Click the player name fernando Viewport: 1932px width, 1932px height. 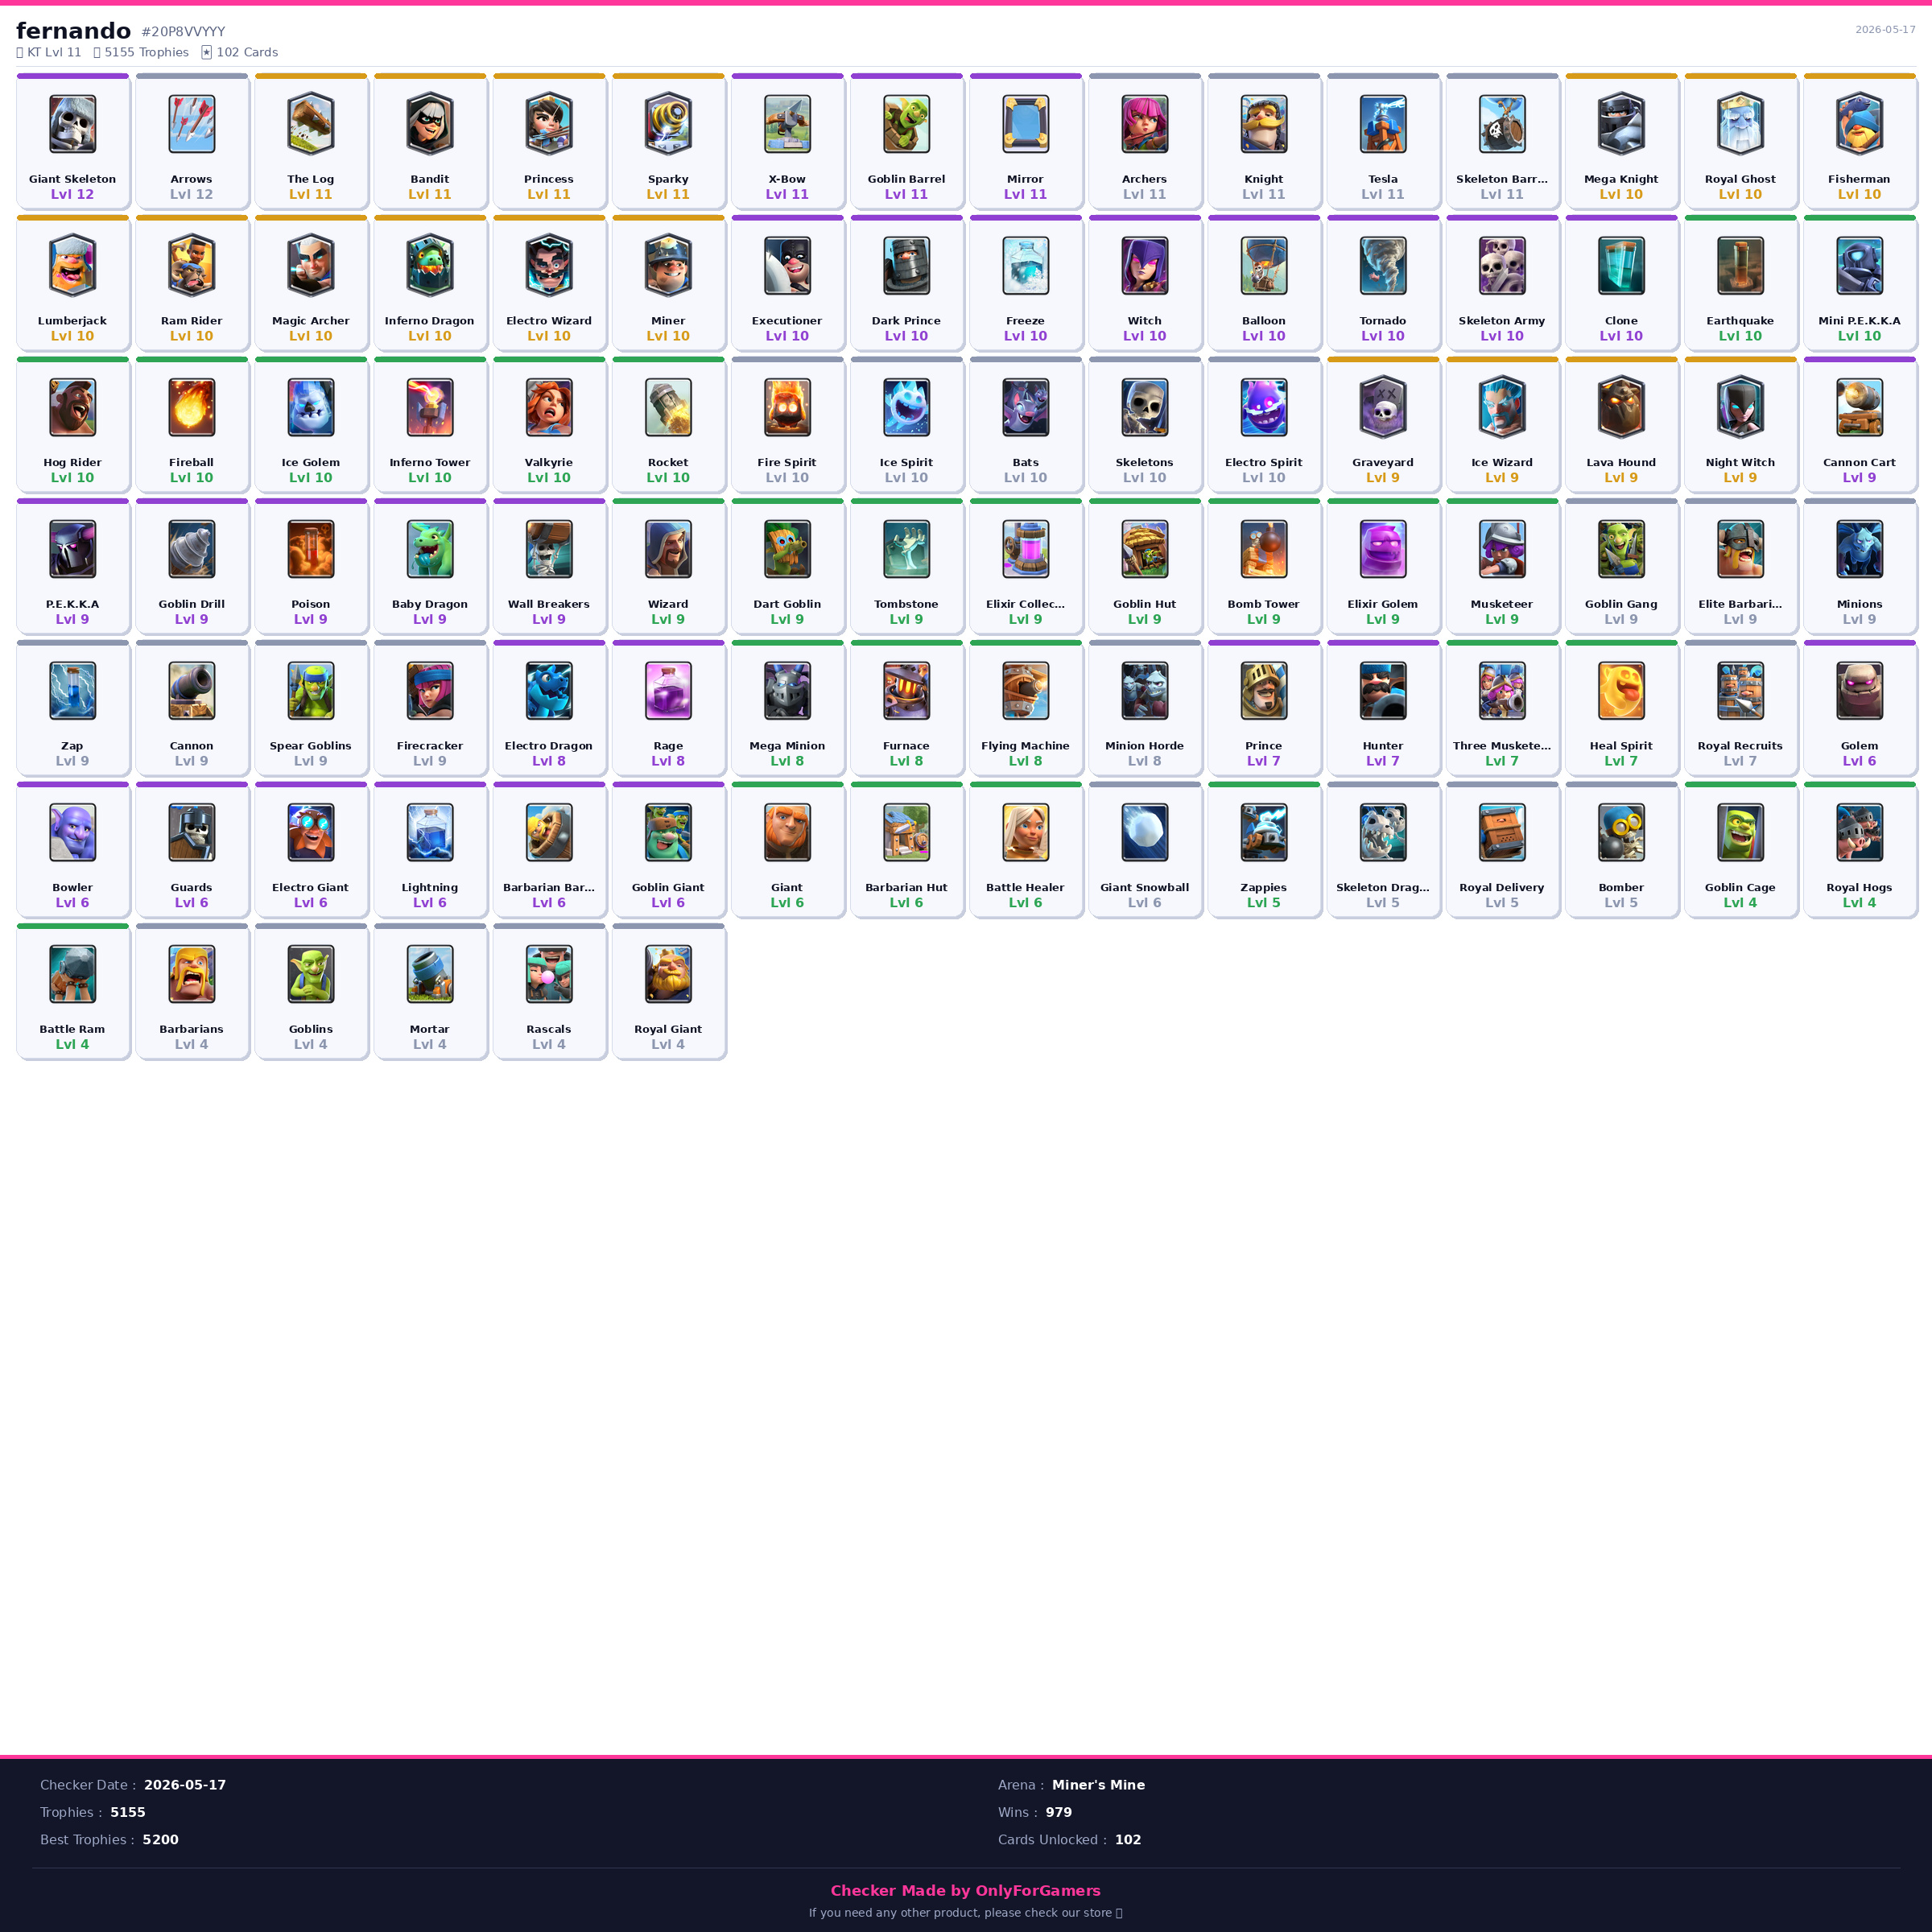click(x=74, y=31)
